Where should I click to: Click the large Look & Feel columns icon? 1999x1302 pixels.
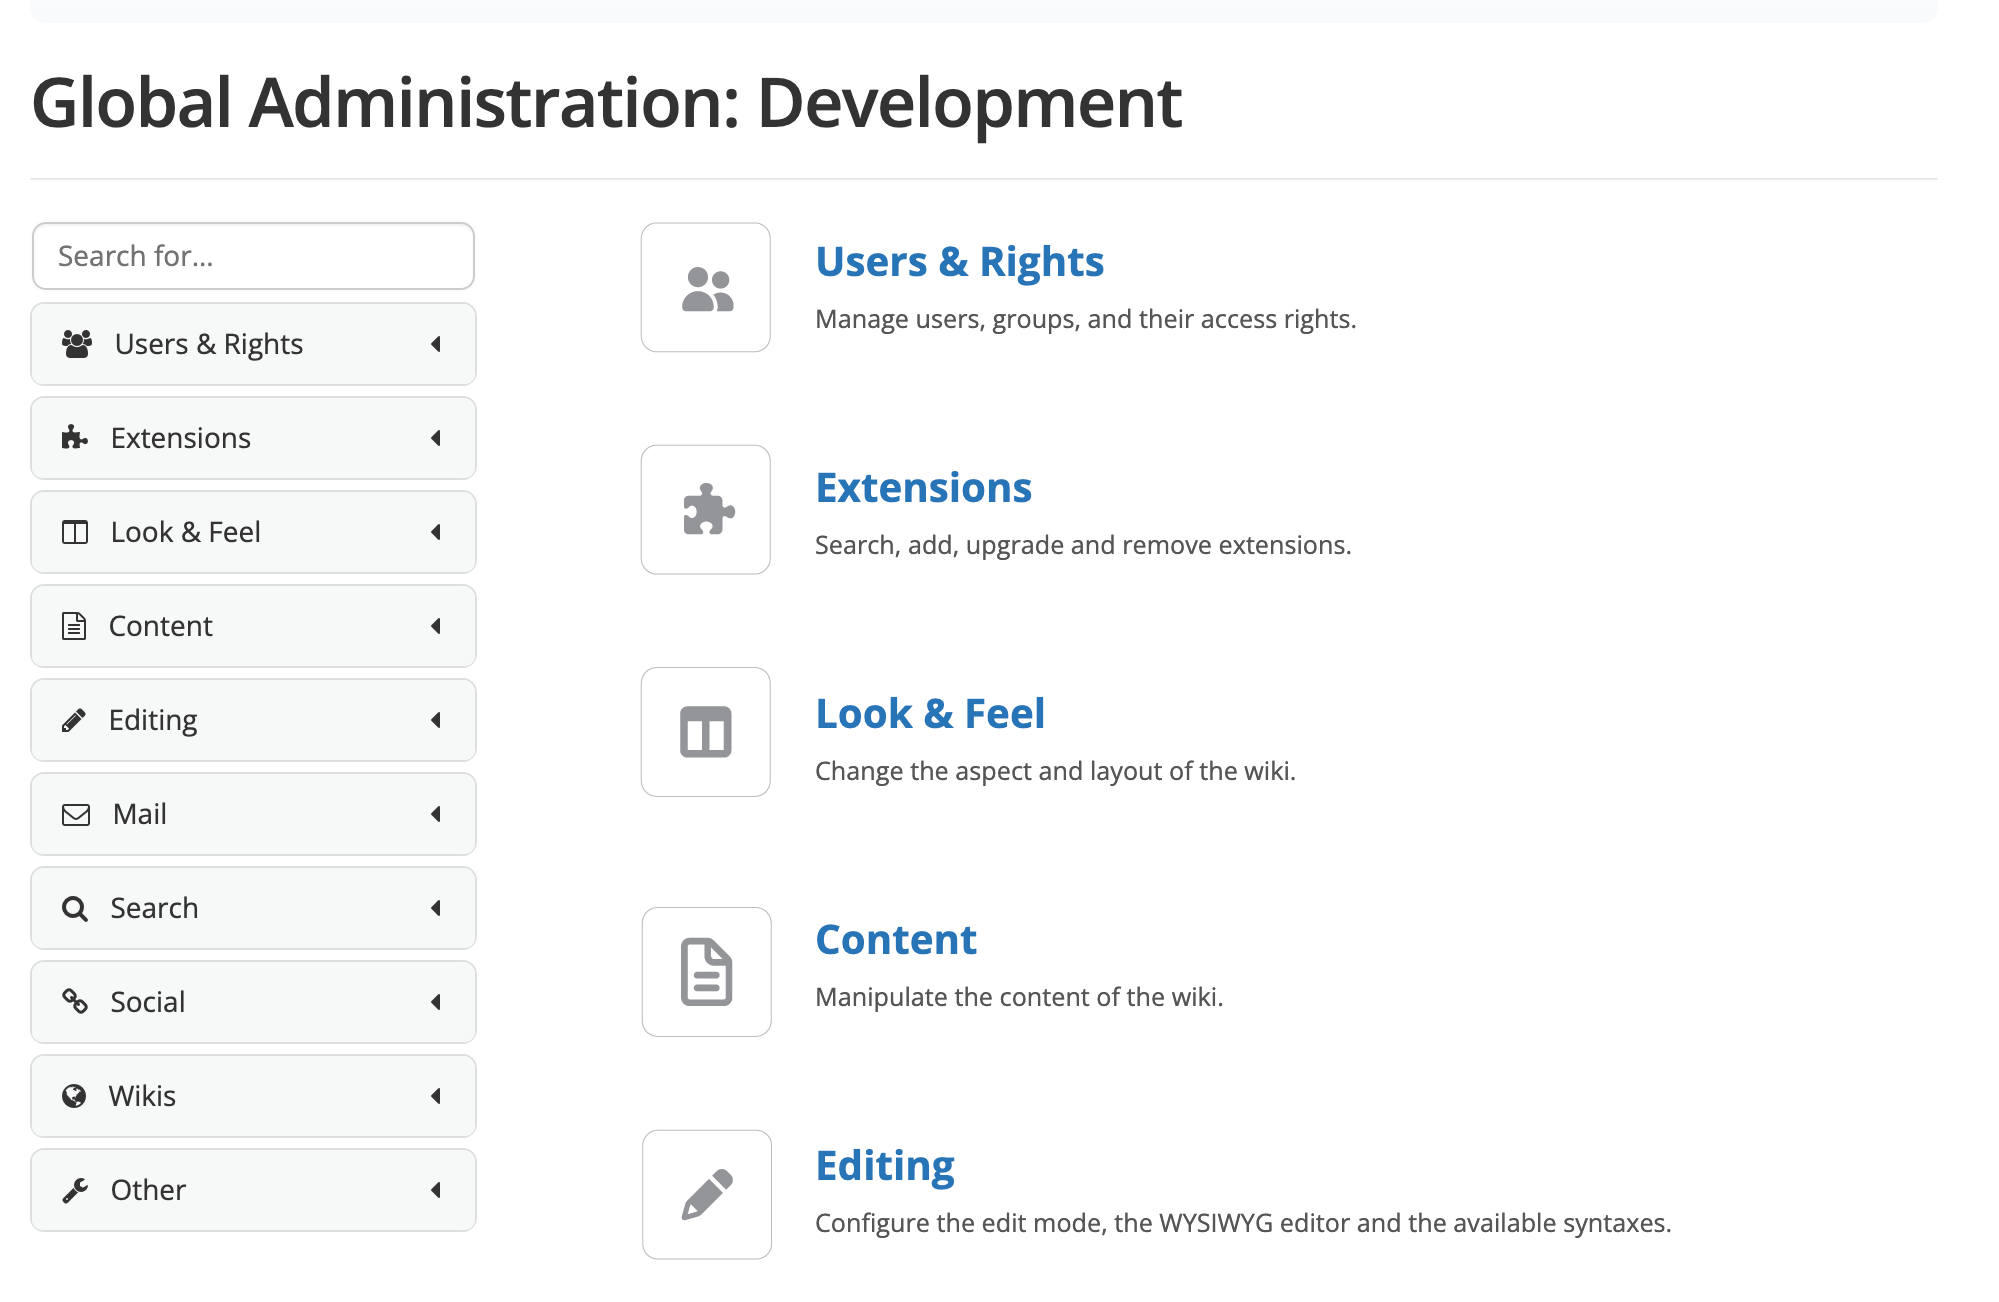[x=706, y=732]
